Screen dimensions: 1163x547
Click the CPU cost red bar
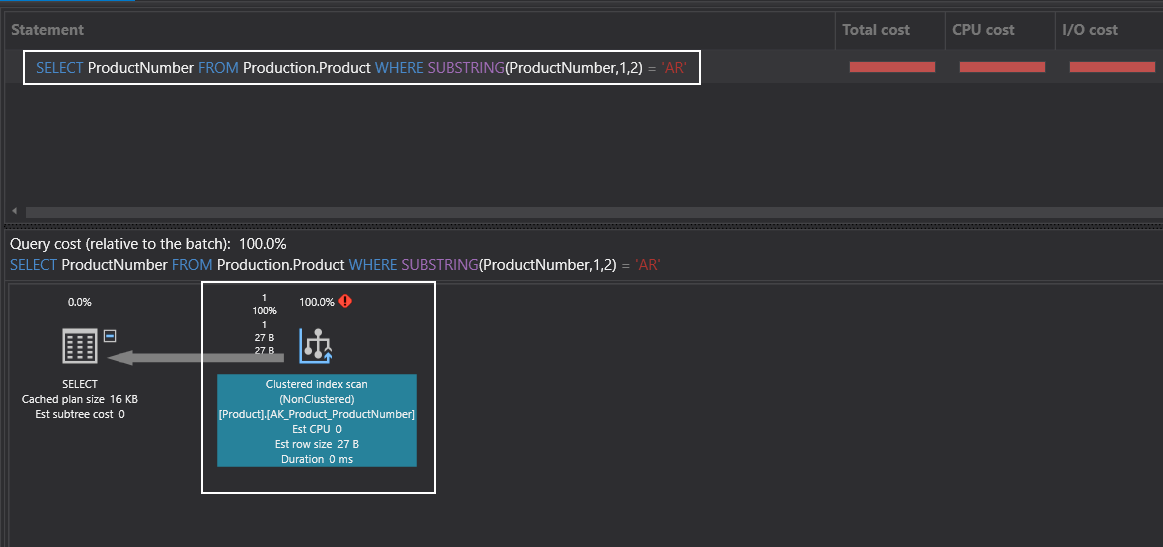click(1002, 67)
